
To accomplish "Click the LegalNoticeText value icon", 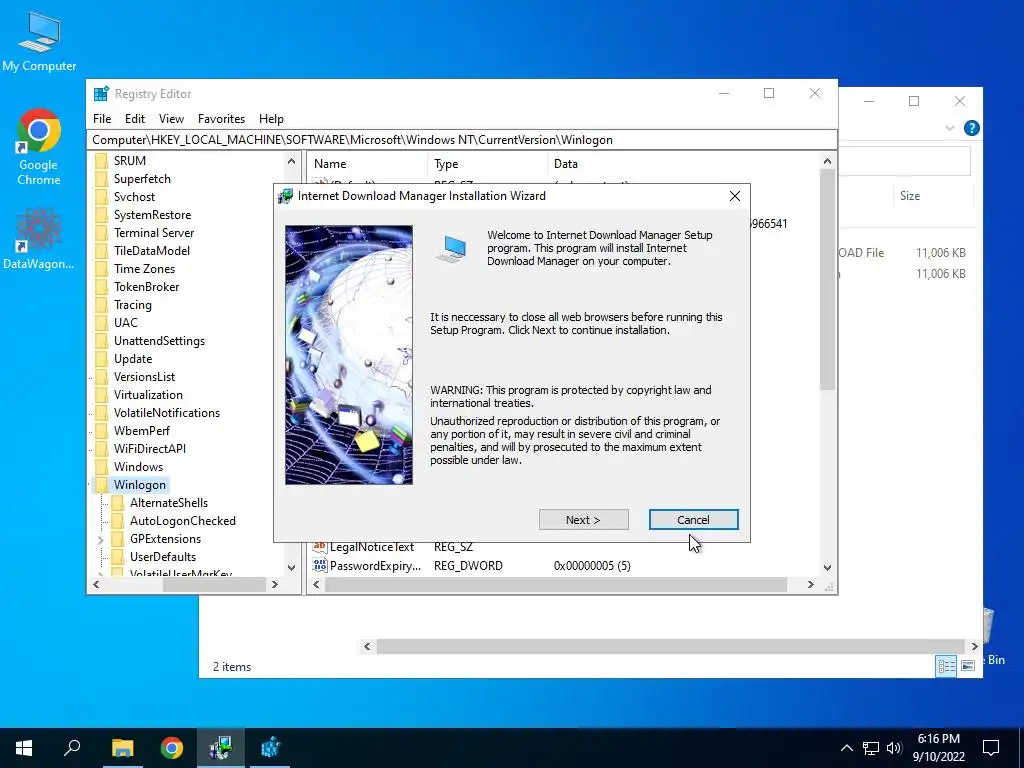I will [x=319, y=547].
